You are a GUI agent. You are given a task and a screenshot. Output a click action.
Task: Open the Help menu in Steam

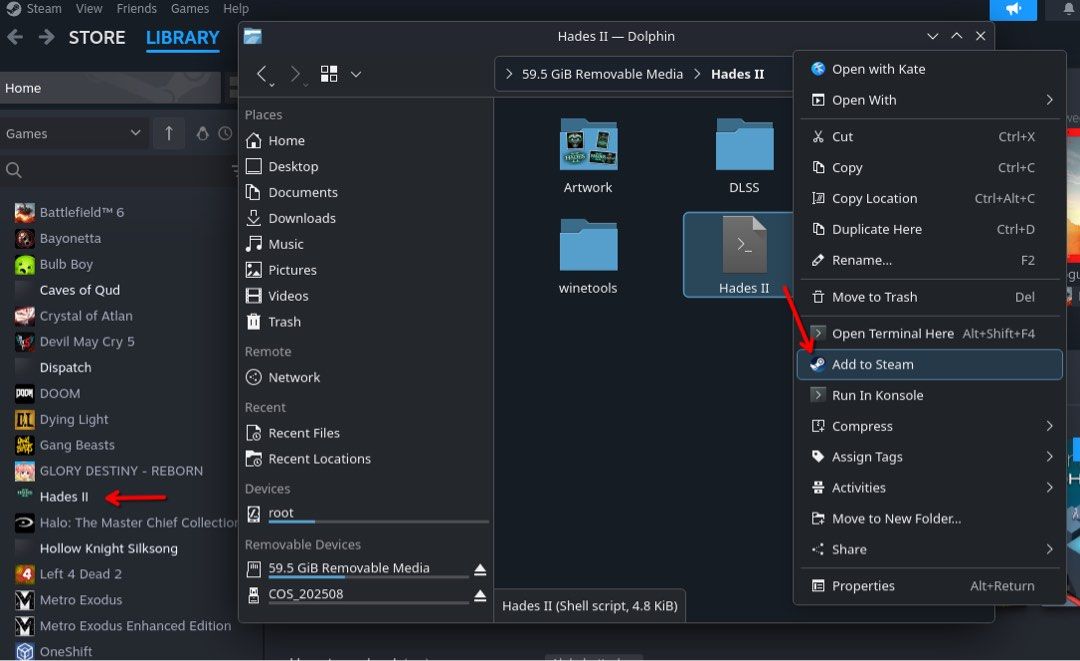pos(236,9)
